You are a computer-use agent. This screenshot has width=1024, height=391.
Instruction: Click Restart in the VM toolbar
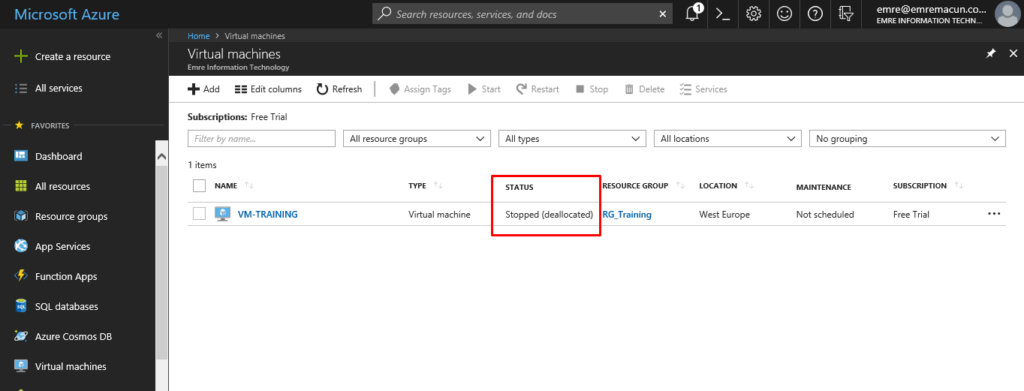point(537,89)
